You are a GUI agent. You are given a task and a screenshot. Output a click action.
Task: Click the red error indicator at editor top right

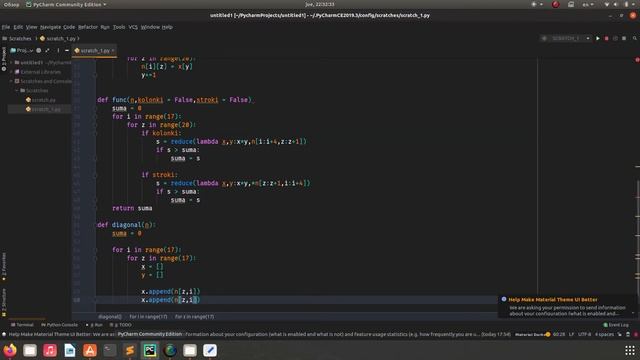click(x=637, y=60)
